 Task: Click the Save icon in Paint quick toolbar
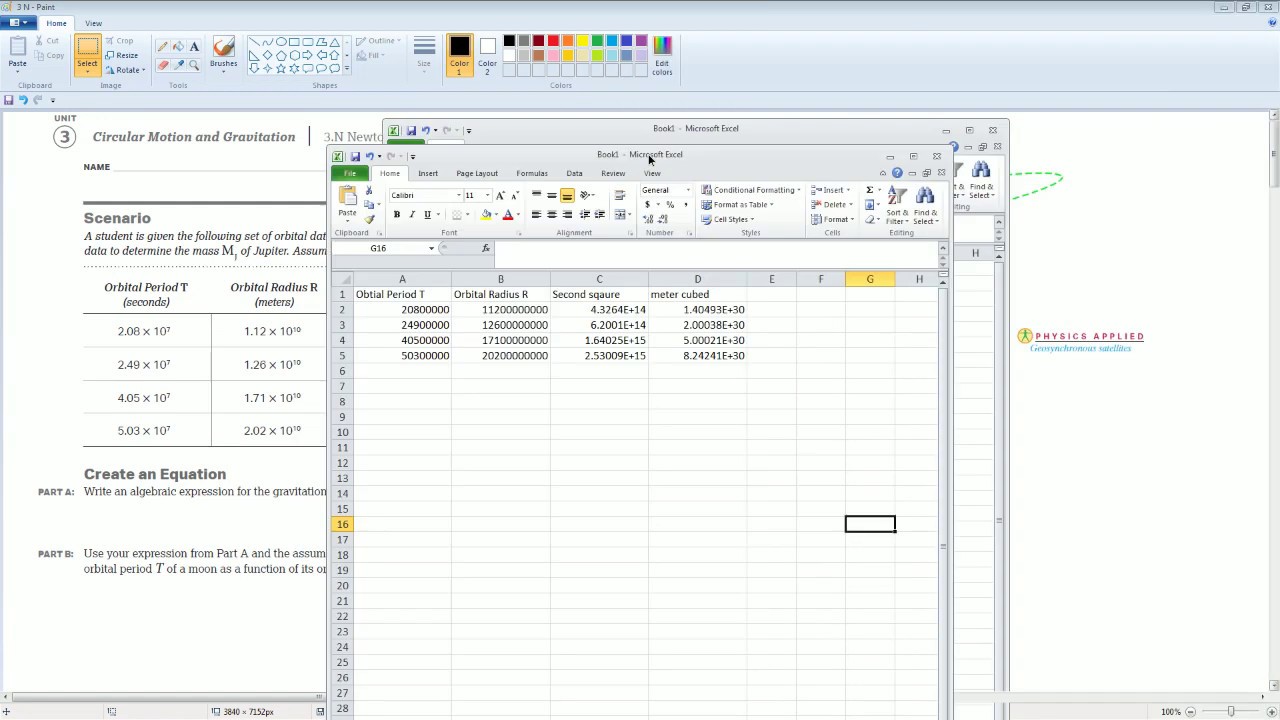[9, 100]
